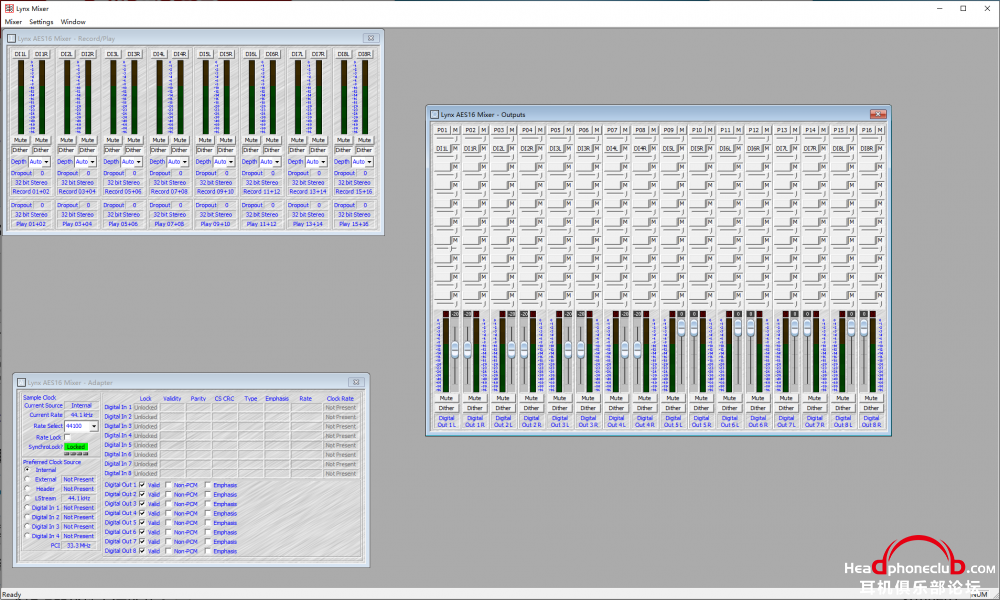Toggle the M button beside DI1L in Outputs
The image size is (1000, 600).
point(455,149)
